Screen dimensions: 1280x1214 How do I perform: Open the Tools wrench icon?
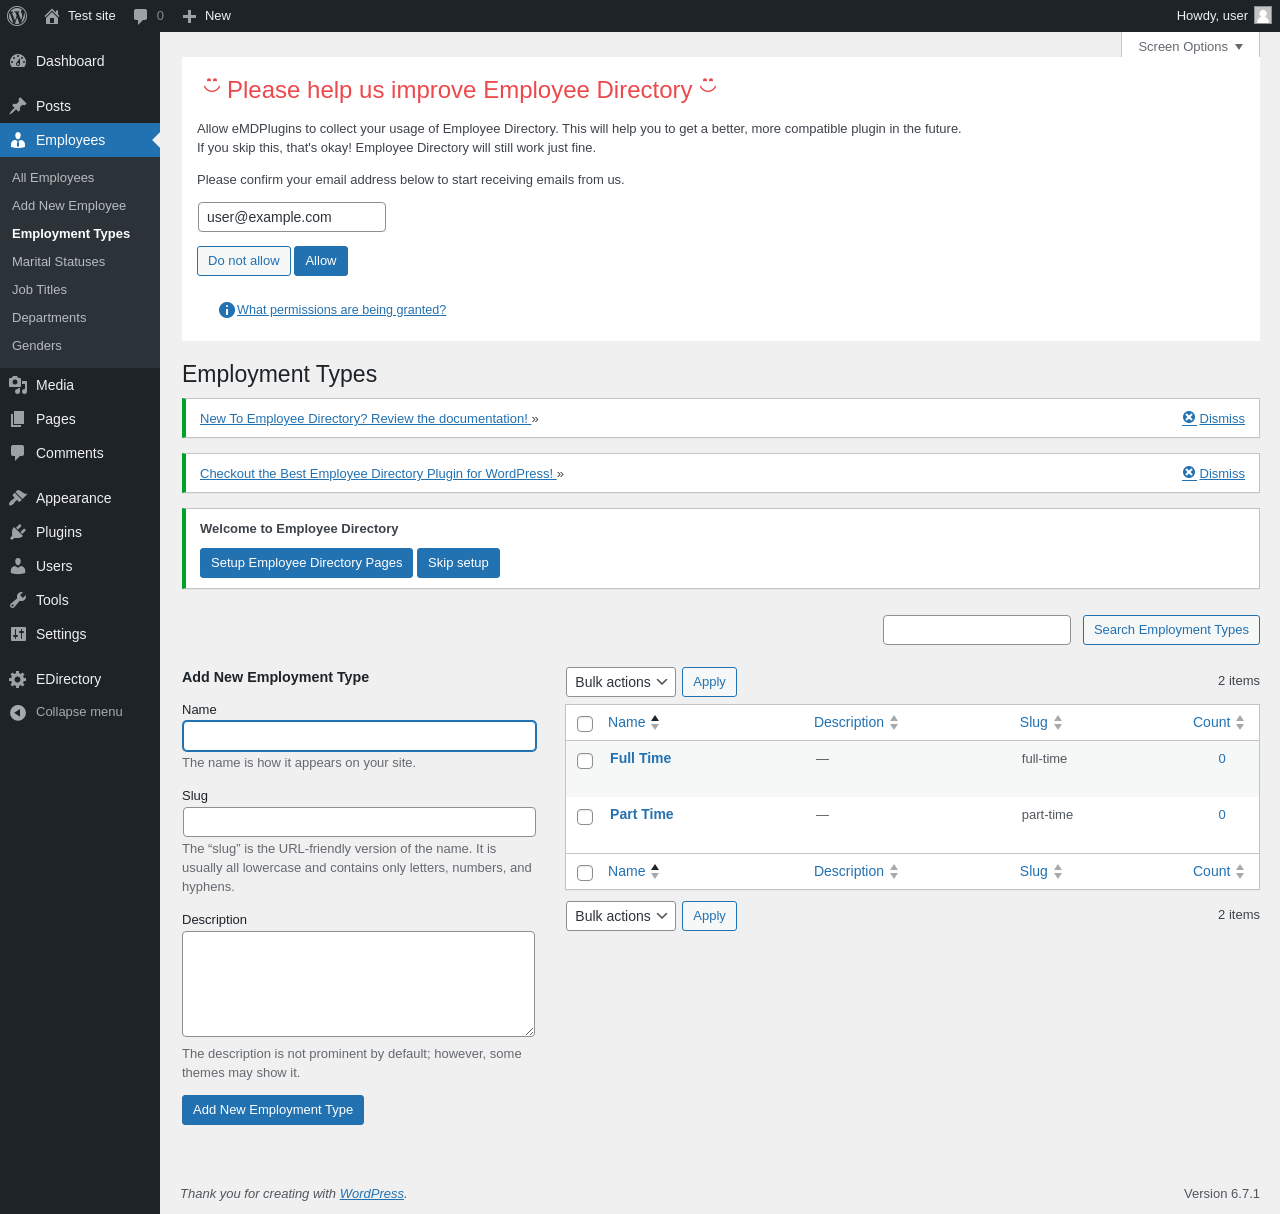click(x=18, y=600)
